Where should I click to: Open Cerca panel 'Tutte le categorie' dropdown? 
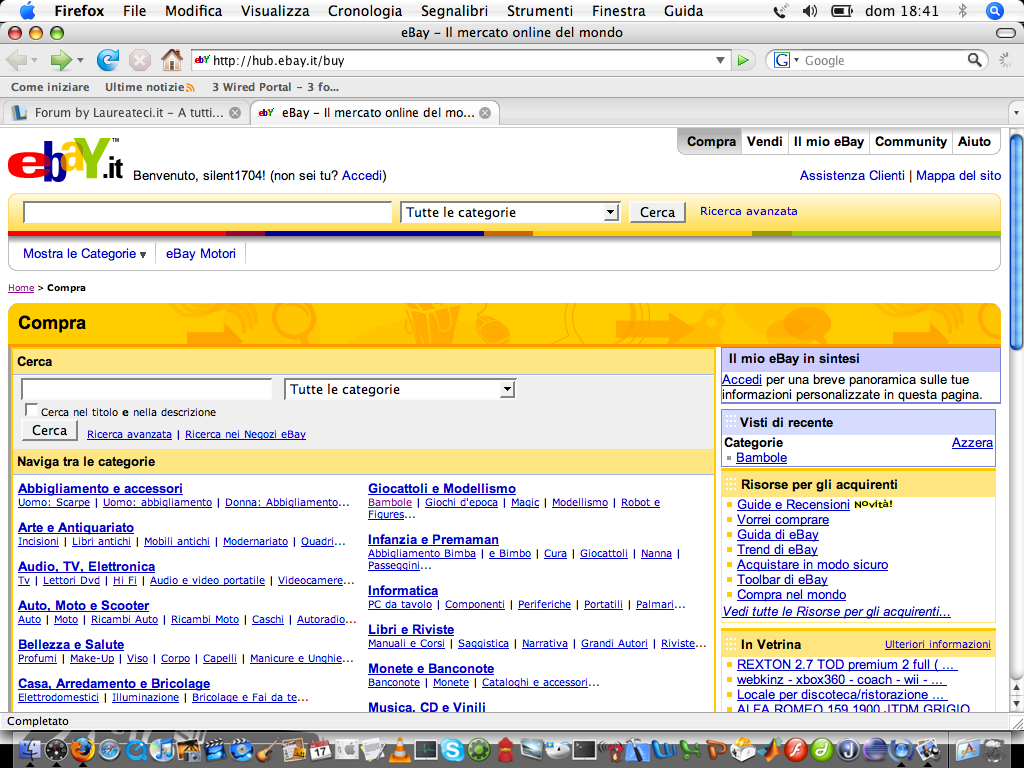(x=400, y=389)
